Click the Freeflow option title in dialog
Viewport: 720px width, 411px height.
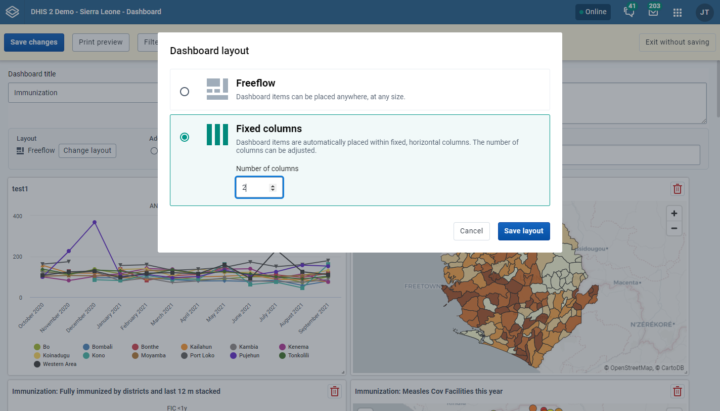255,83
